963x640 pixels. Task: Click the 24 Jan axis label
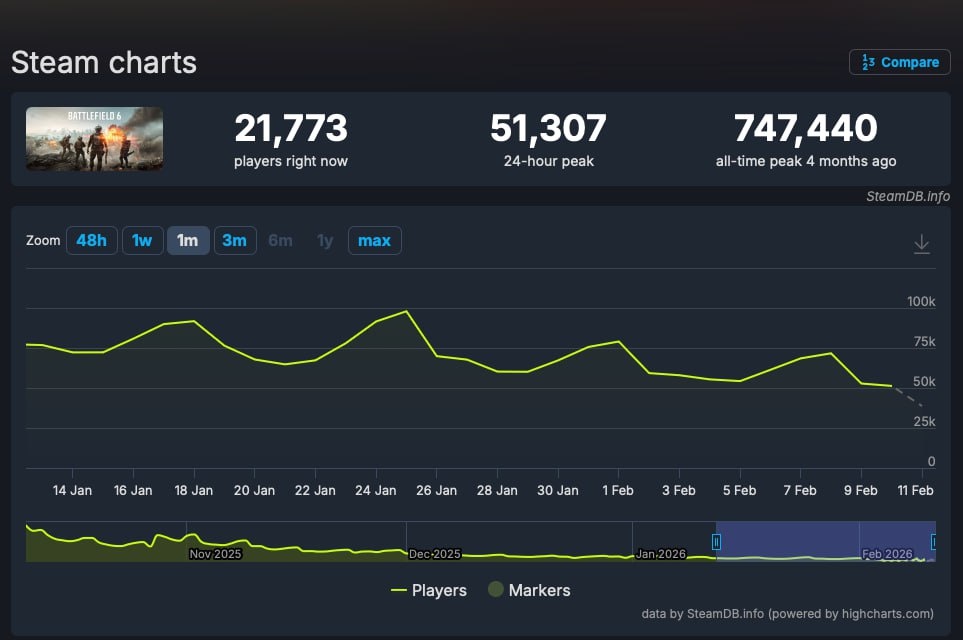coord(375,490)
